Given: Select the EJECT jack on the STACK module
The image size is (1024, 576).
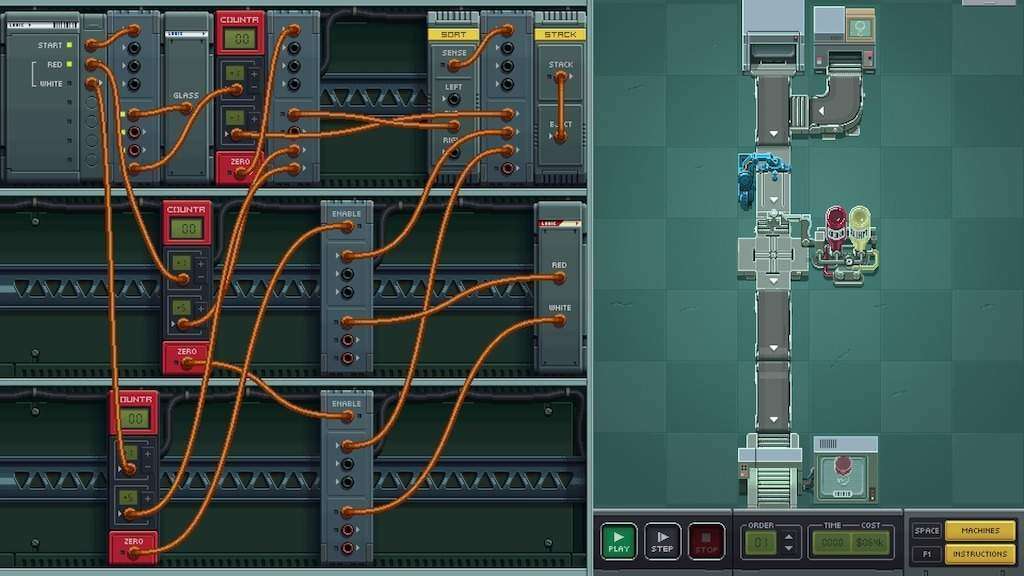Looking at the screenshot, I should click(x=560, y=136).
